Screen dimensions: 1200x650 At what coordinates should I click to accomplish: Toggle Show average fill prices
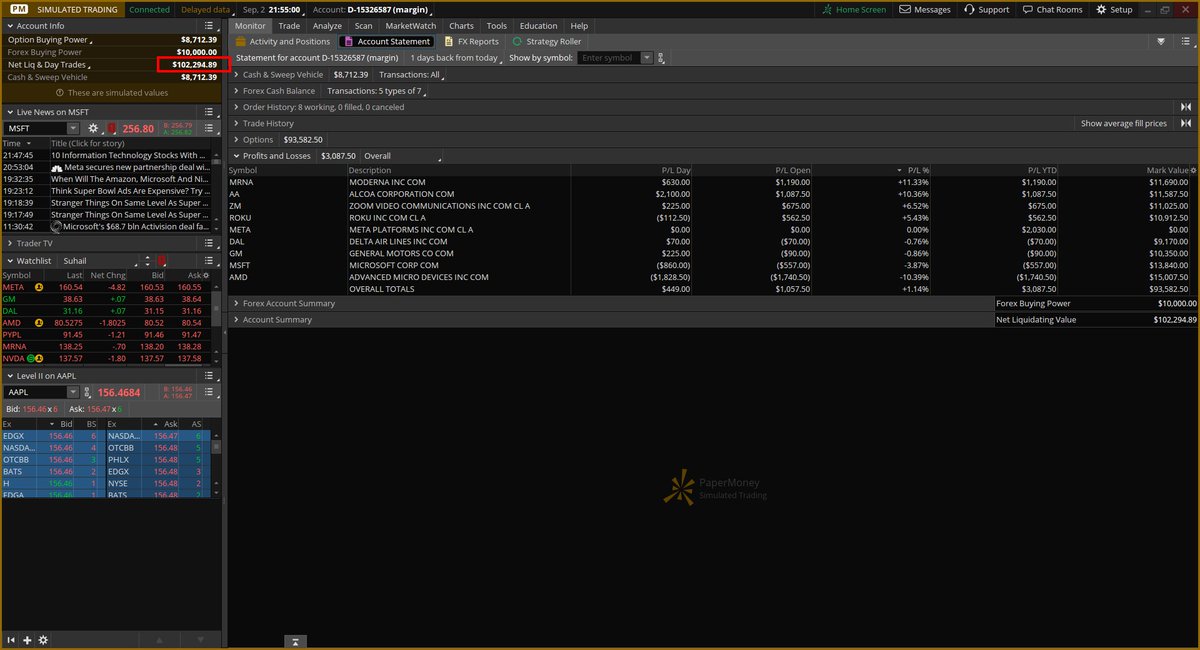point(1123,123)
